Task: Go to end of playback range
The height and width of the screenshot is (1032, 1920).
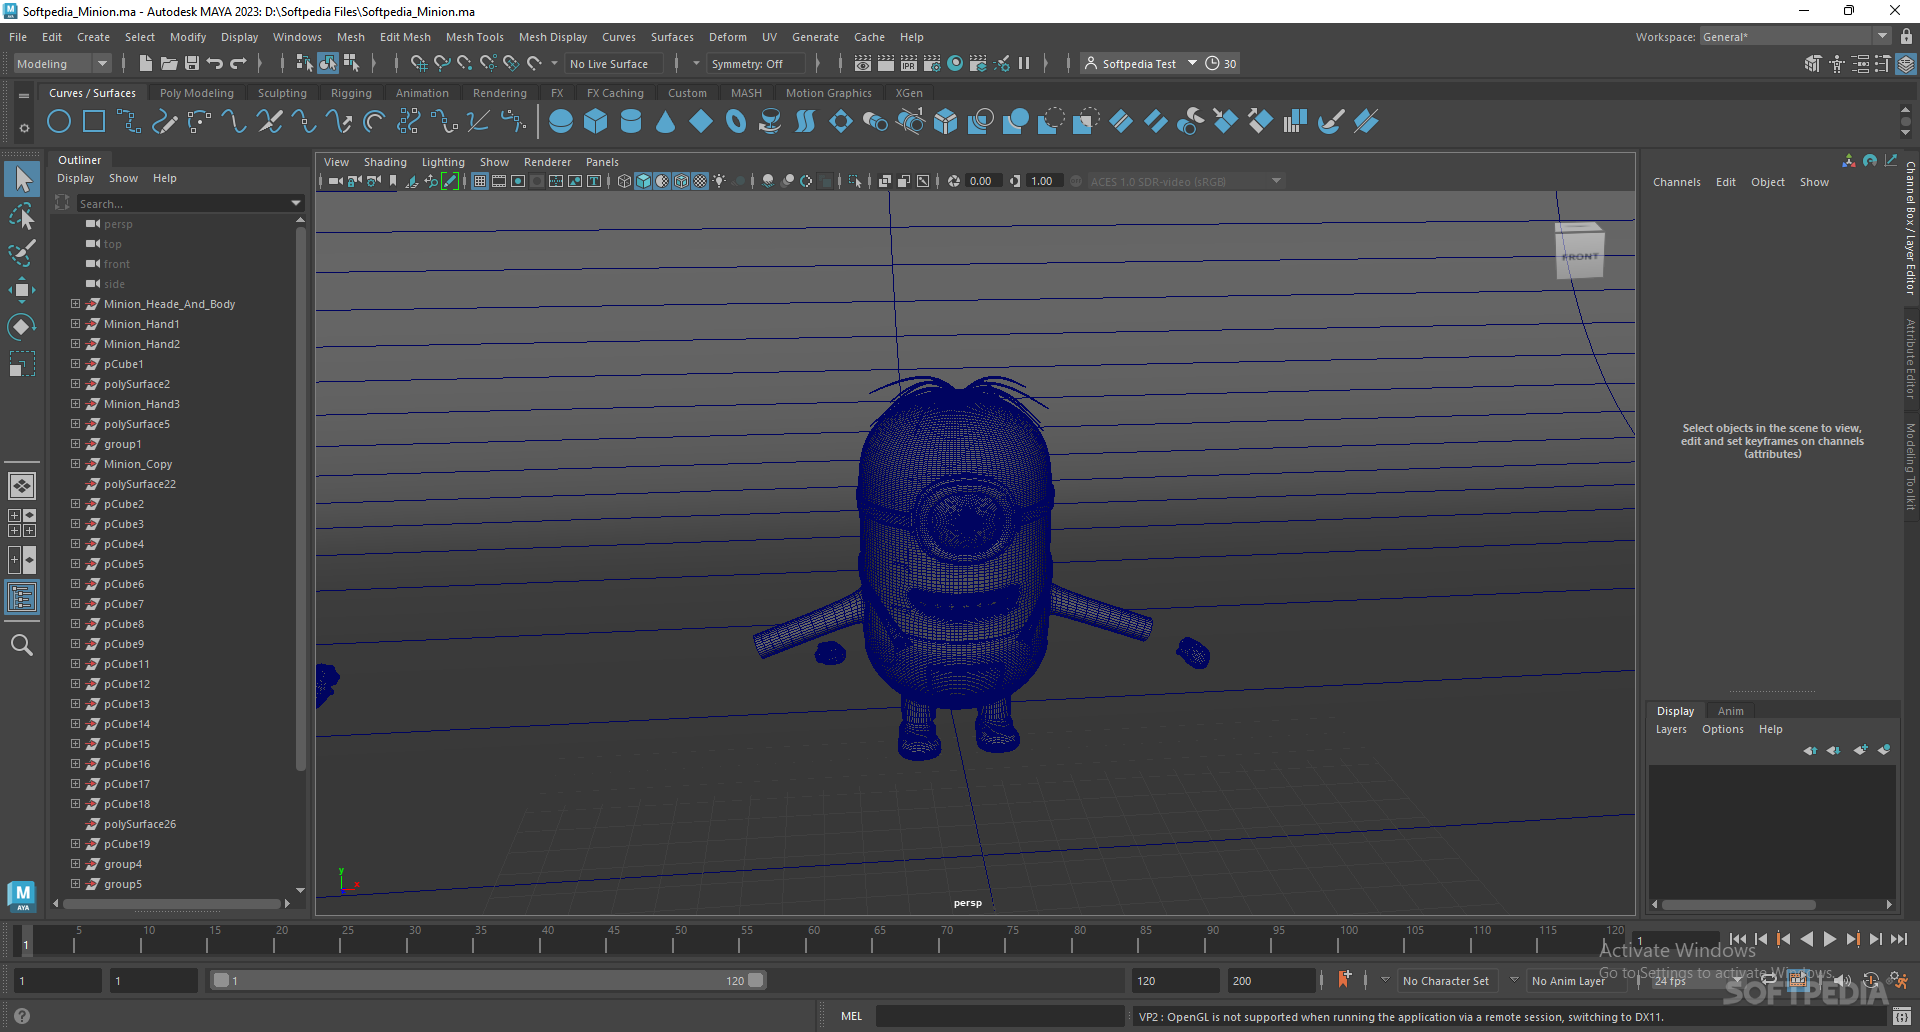Action: [x=1898, y=939]
